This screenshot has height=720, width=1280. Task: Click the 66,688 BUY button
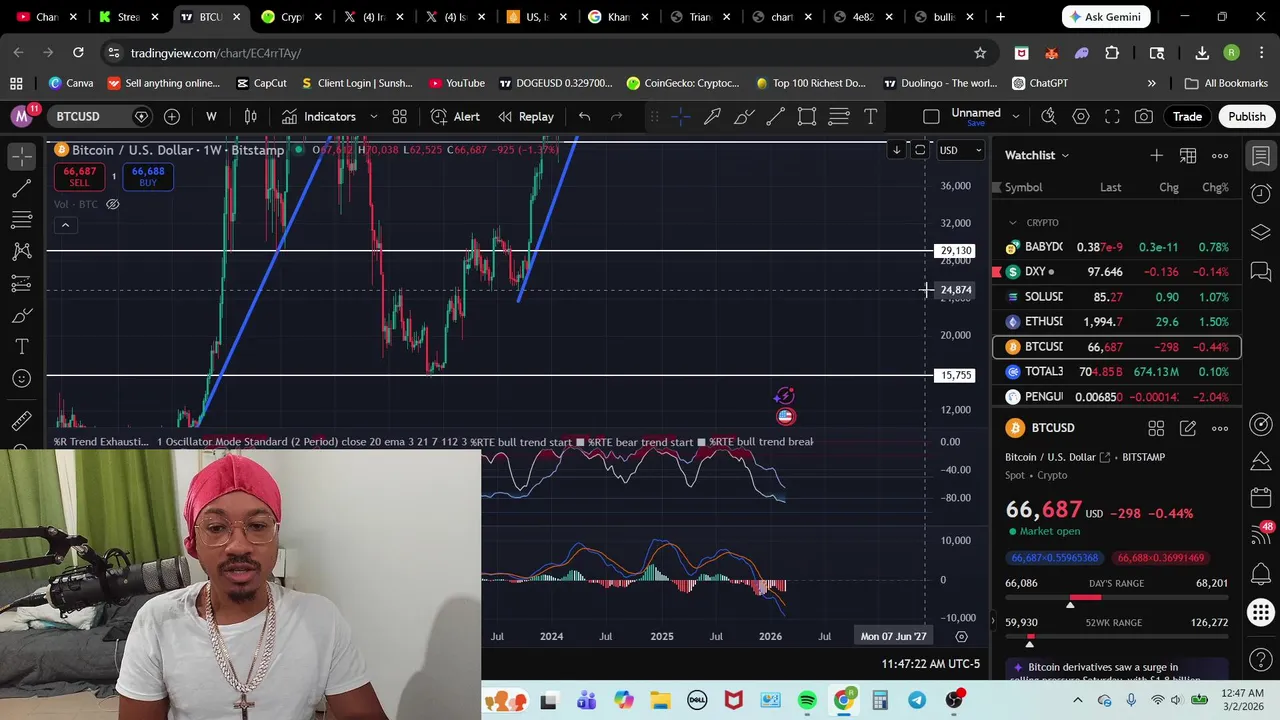[148, 177]
